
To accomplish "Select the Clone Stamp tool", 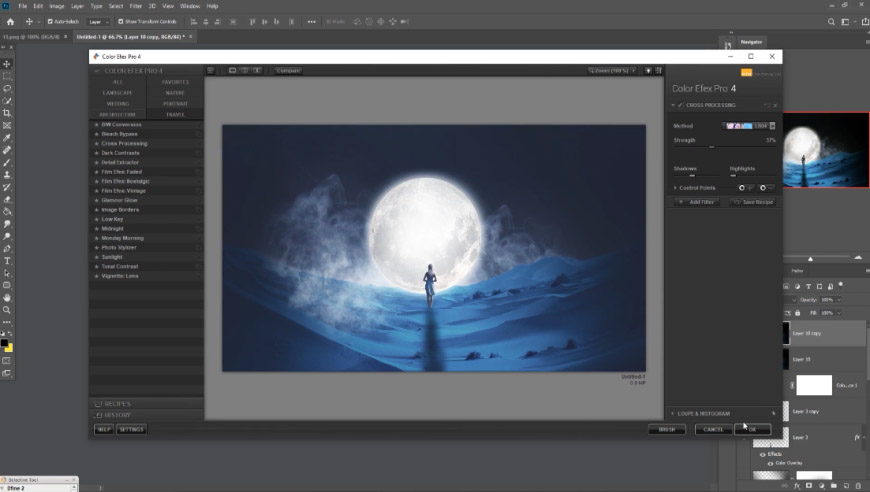I will point(7,175).
